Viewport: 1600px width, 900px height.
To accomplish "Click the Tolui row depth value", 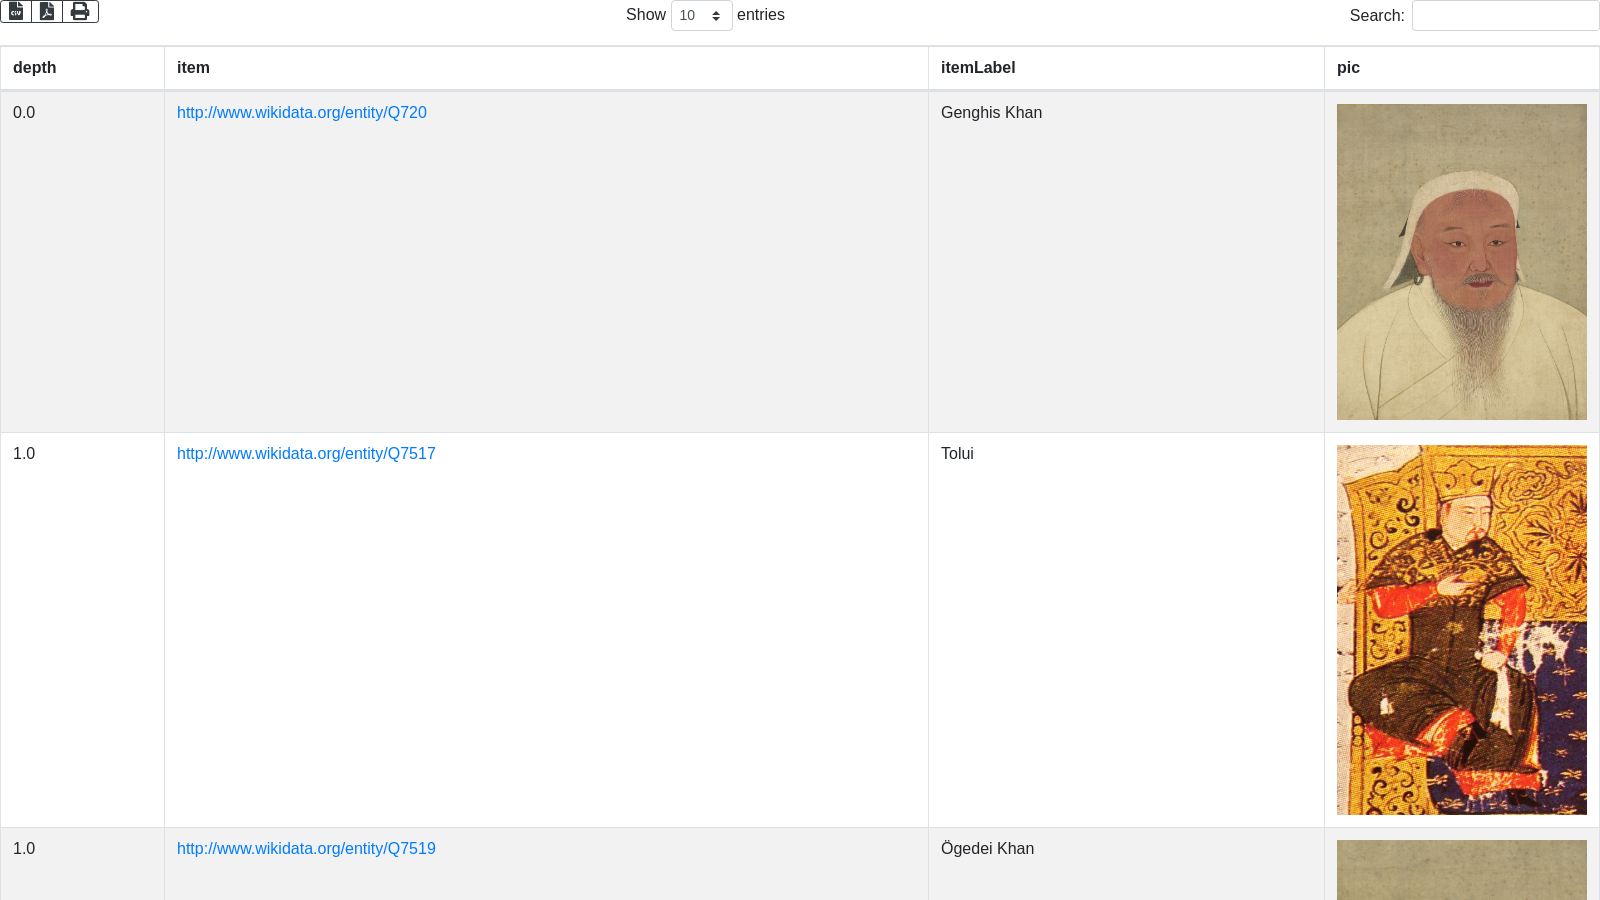I will click(24, 454).
